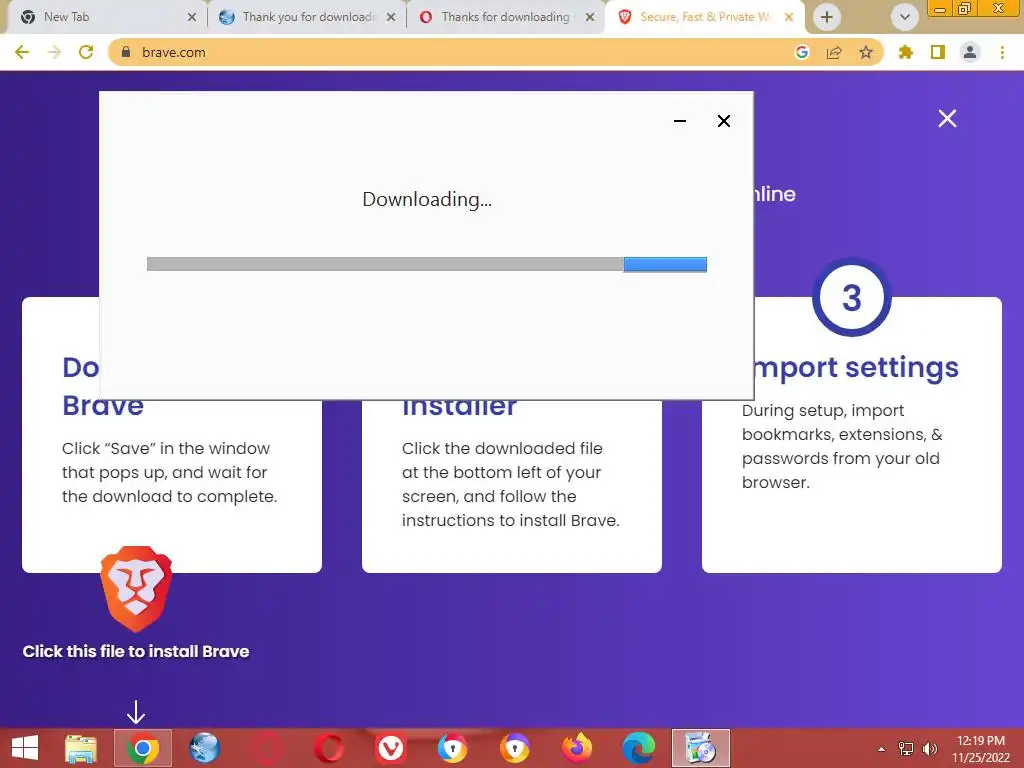This screenshot has height=768, width=1024.
Task: Close the Opera 'Thanks for downloading' tab
Action: (x=590, y=17)
